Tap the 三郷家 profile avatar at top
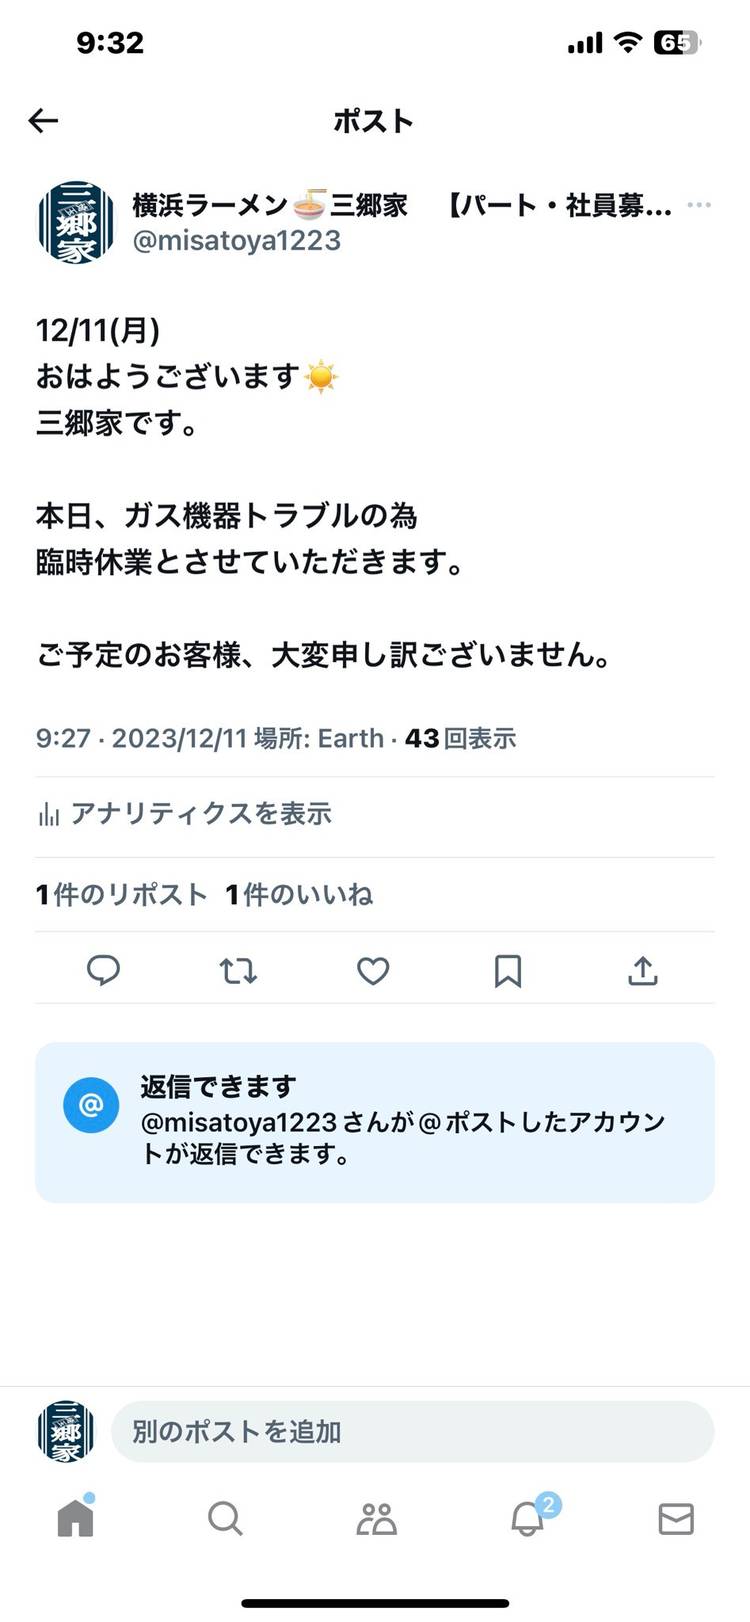The image size is (750, 1622). 76,222
